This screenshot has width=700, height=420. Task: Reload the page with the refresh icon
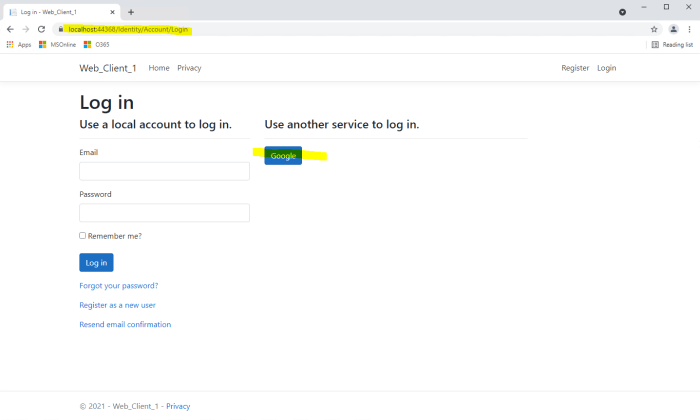tap(42, 29)
